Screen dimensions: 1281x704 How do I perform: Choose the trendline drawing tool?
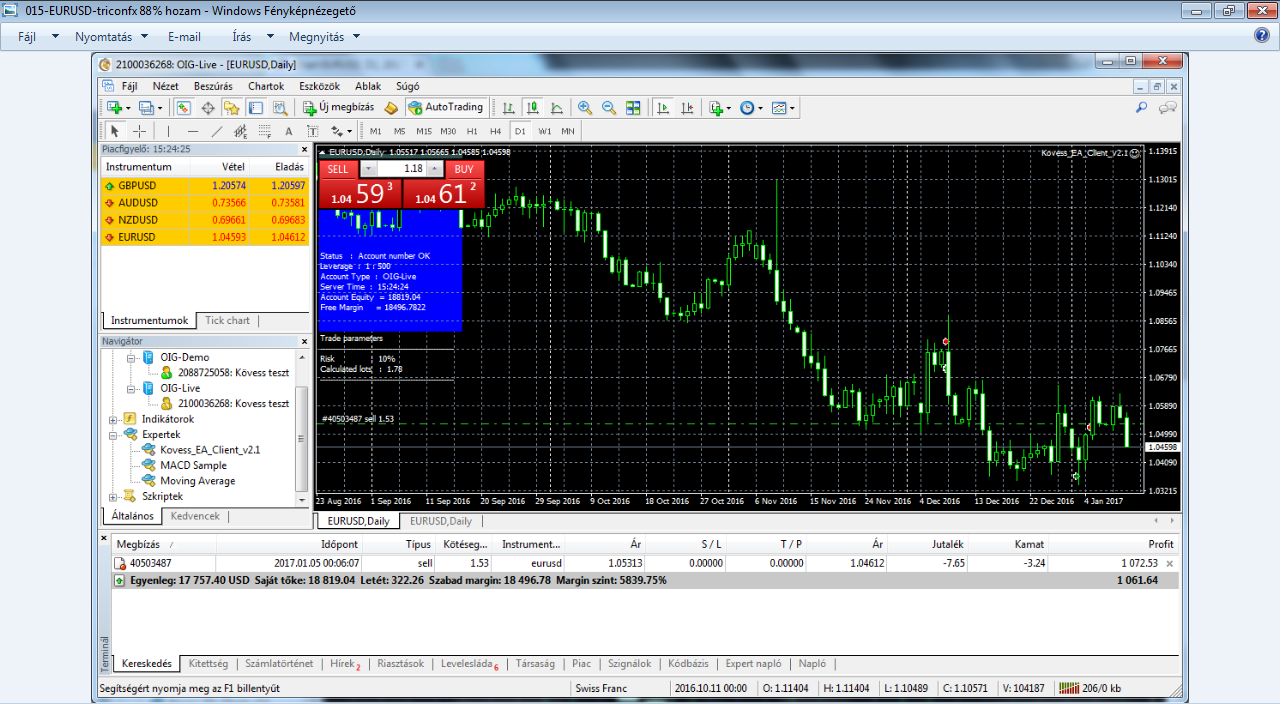point(216,131)
